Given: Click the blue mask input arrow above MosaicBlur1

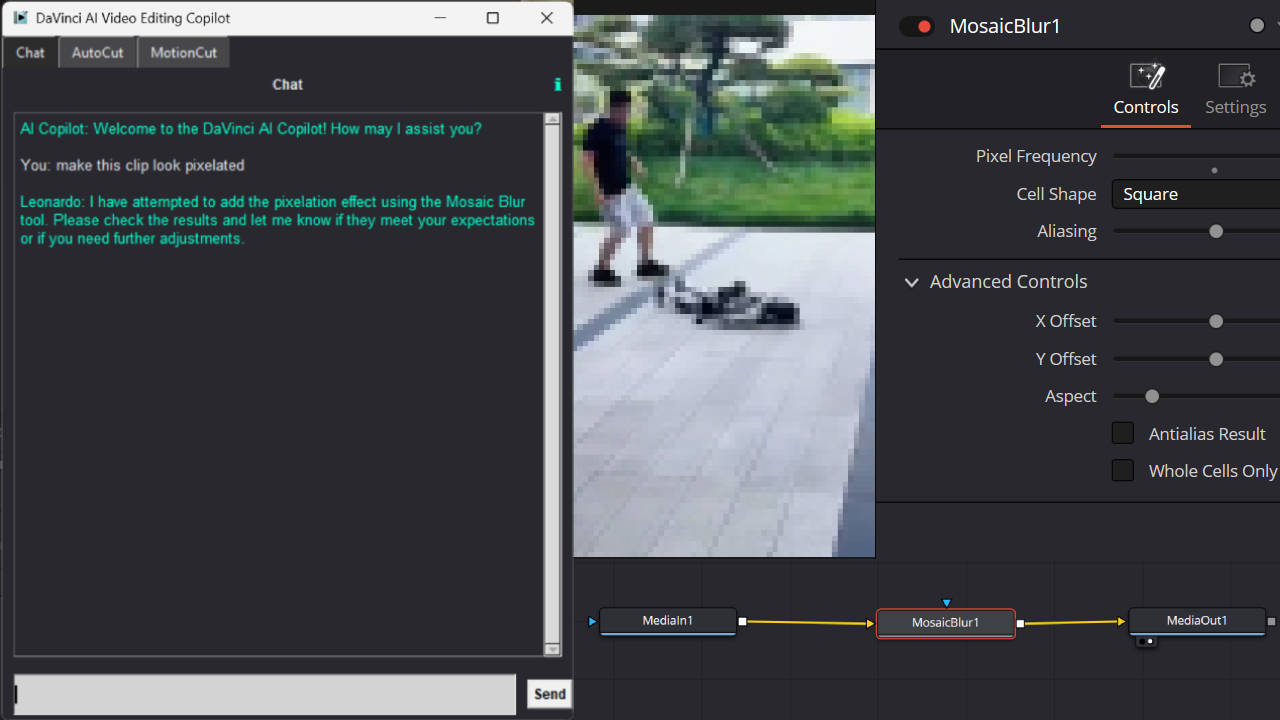Looking at the screenshot, I should pos(946,603).
